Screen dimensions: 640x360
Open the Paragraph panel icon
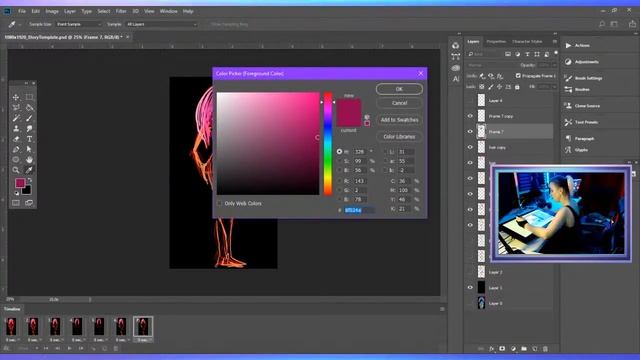point(568,138)
